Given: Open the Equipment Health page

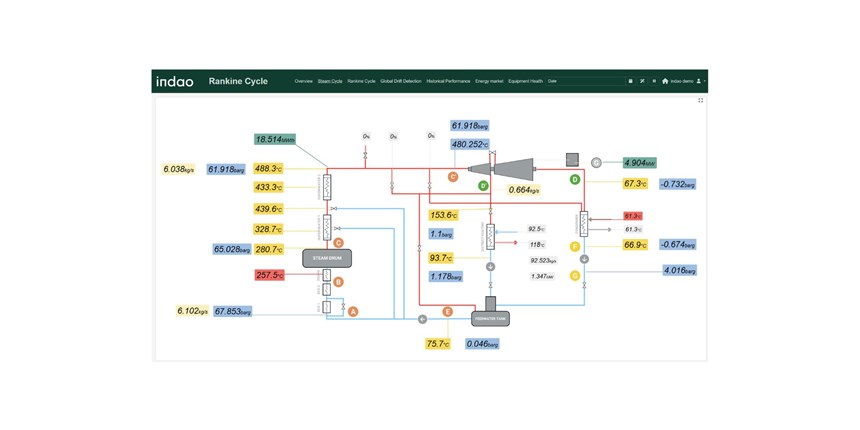Looking at the screenshot, I should [x=525, y=81].
